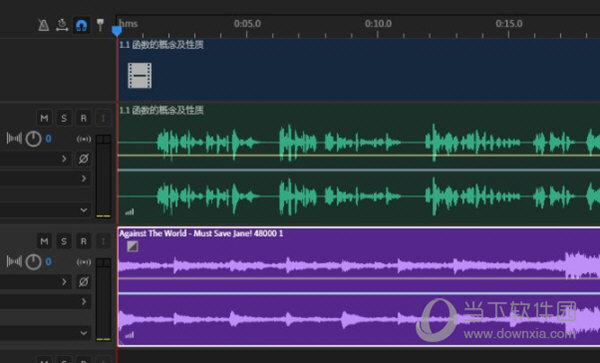The image size is (600, 363).
Task: Expand automation mode dropdown on second audio track
Action: click(83, 333)
